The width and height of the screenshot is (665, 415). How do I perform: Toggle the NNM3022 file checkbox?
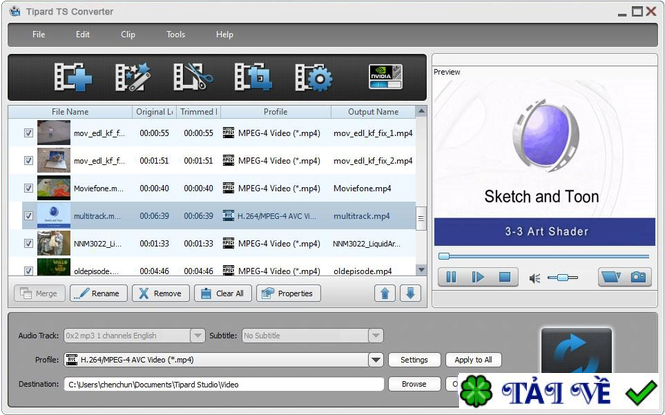click(x=28, y=243)
